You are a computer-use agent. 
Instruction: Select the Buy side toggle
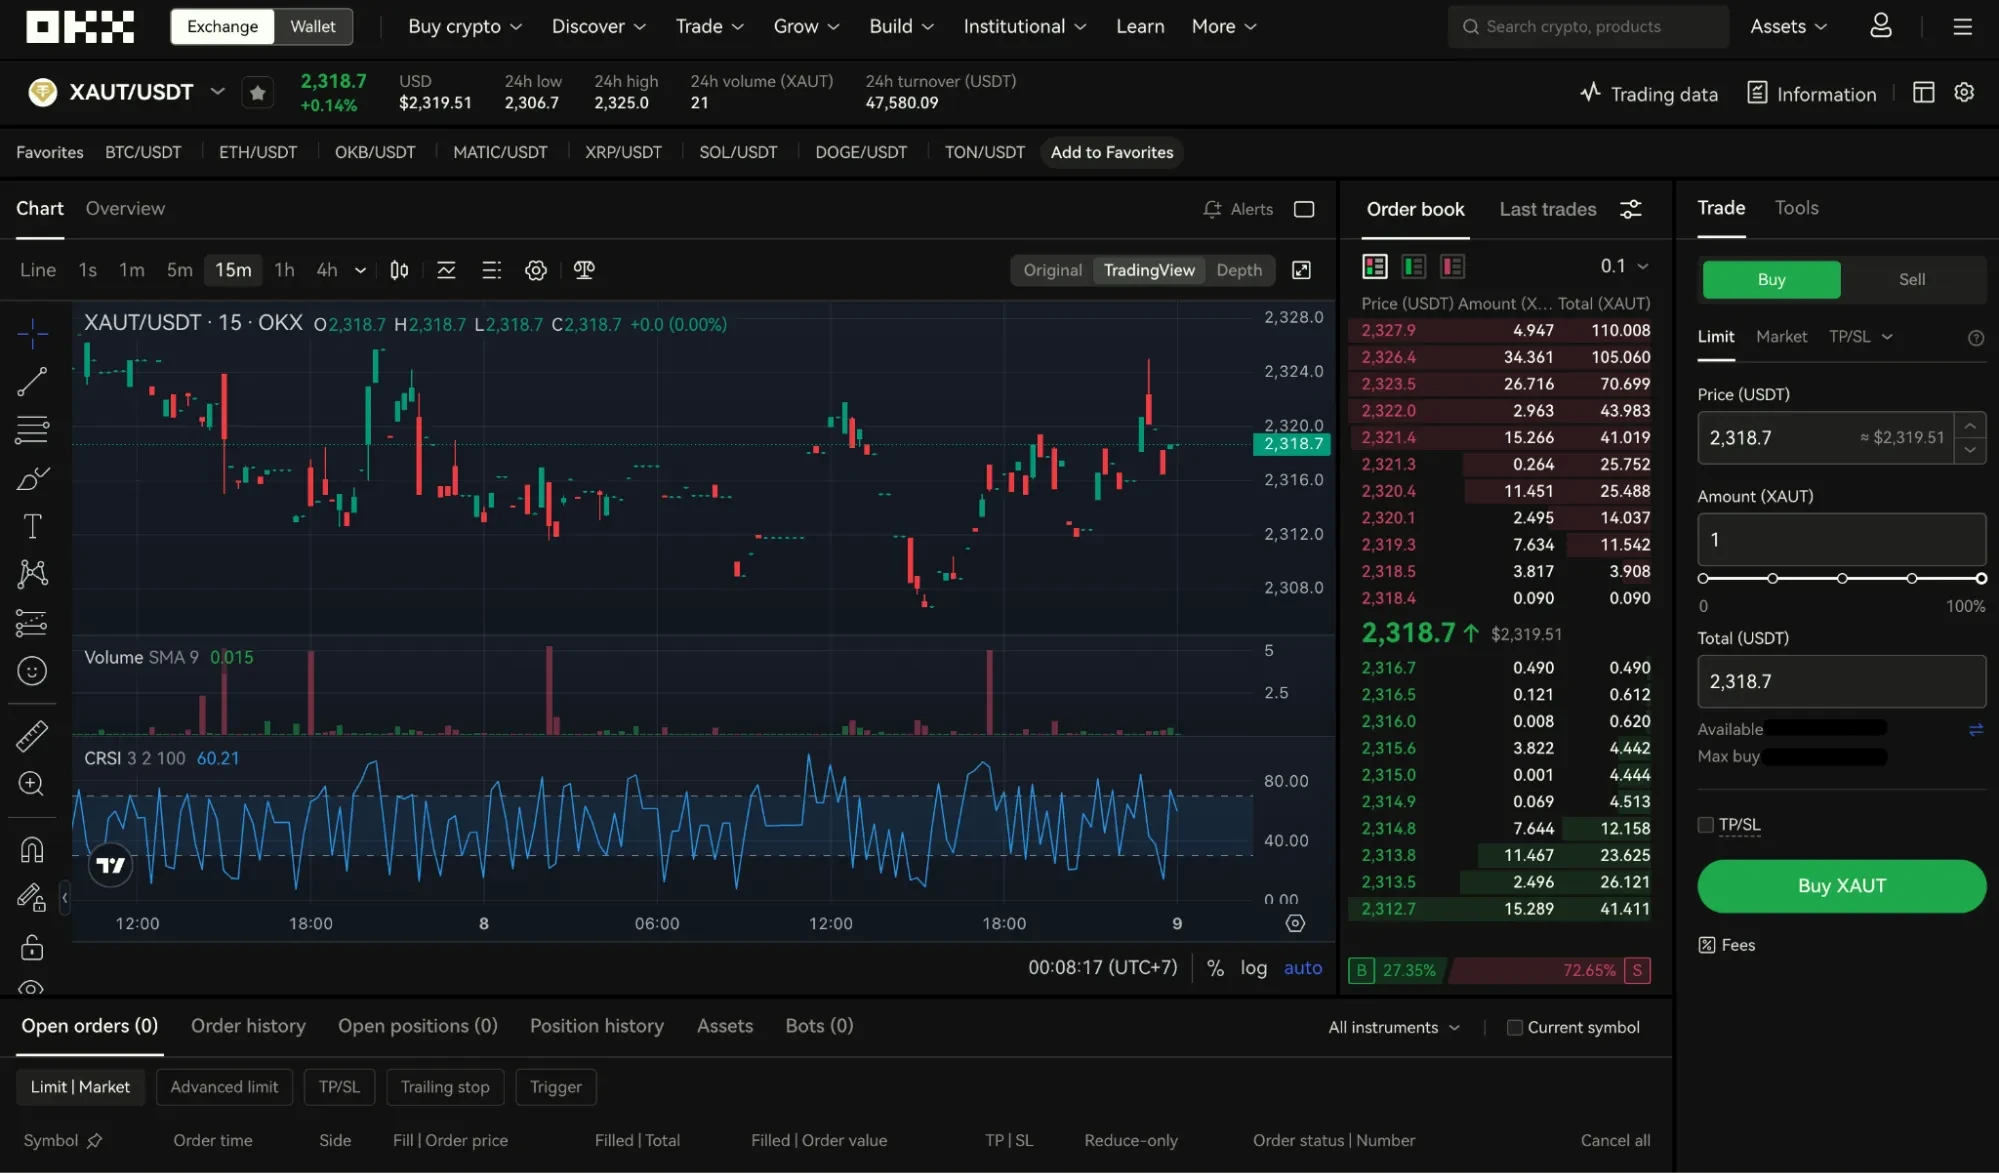point(1771,279)
